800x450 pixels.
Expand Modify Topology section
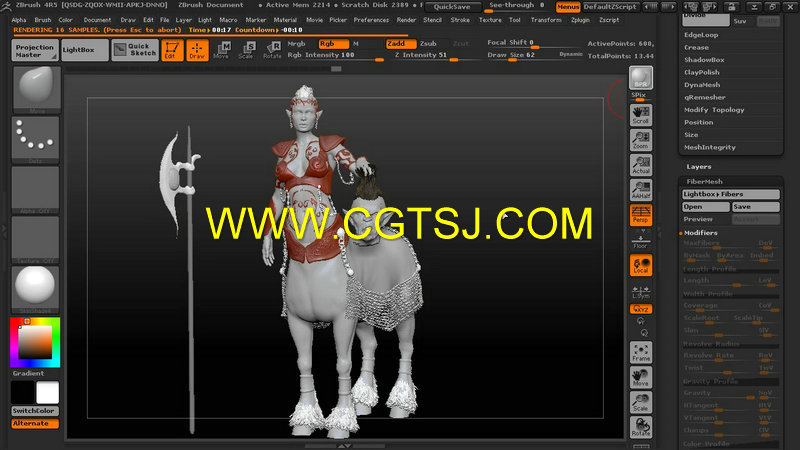714,110
